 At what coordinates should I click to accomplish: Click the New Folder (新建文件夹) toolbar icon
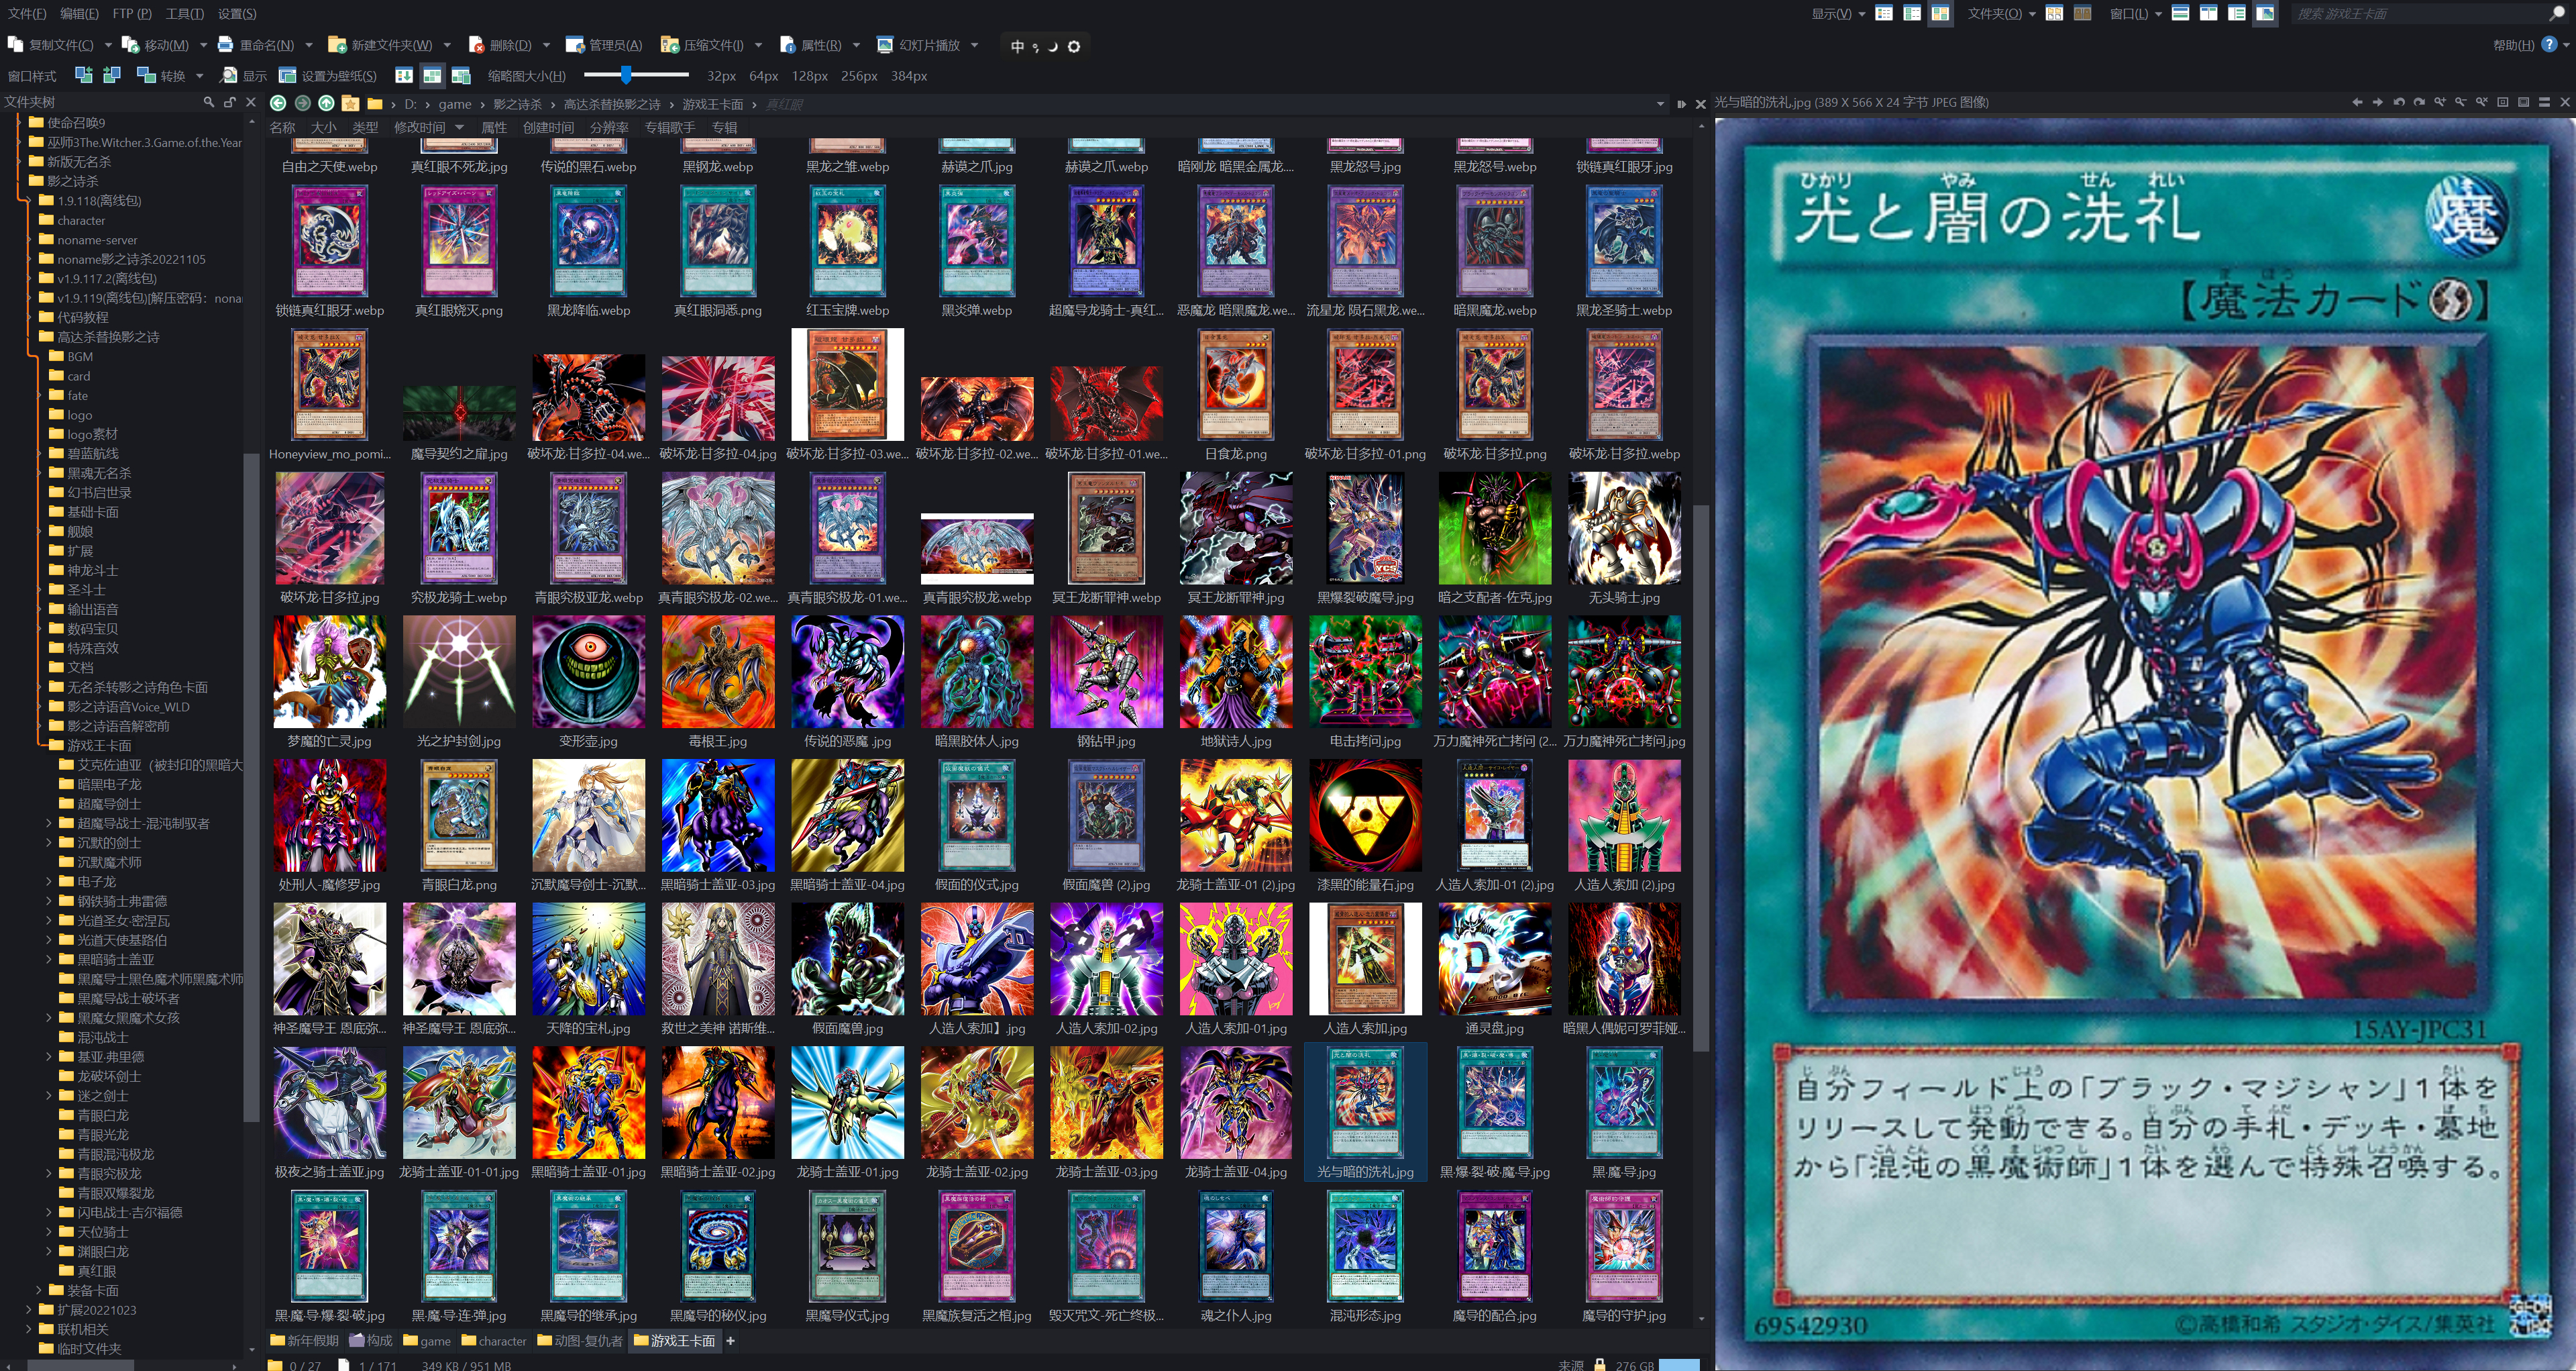click(x=337, y=45)
